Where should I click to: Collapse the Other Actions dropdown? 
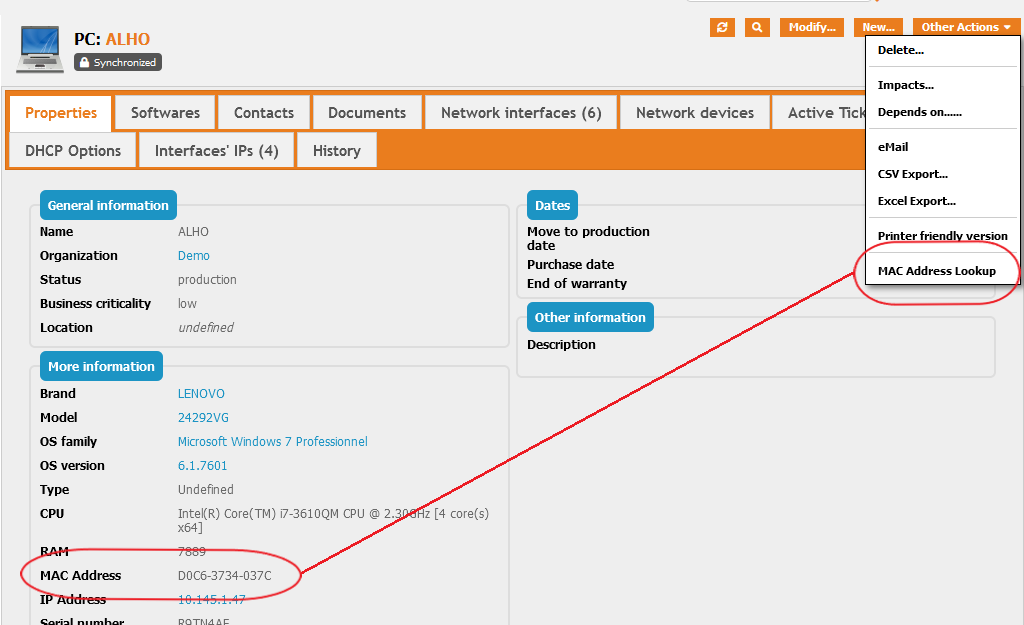click(x=965, y=27)
